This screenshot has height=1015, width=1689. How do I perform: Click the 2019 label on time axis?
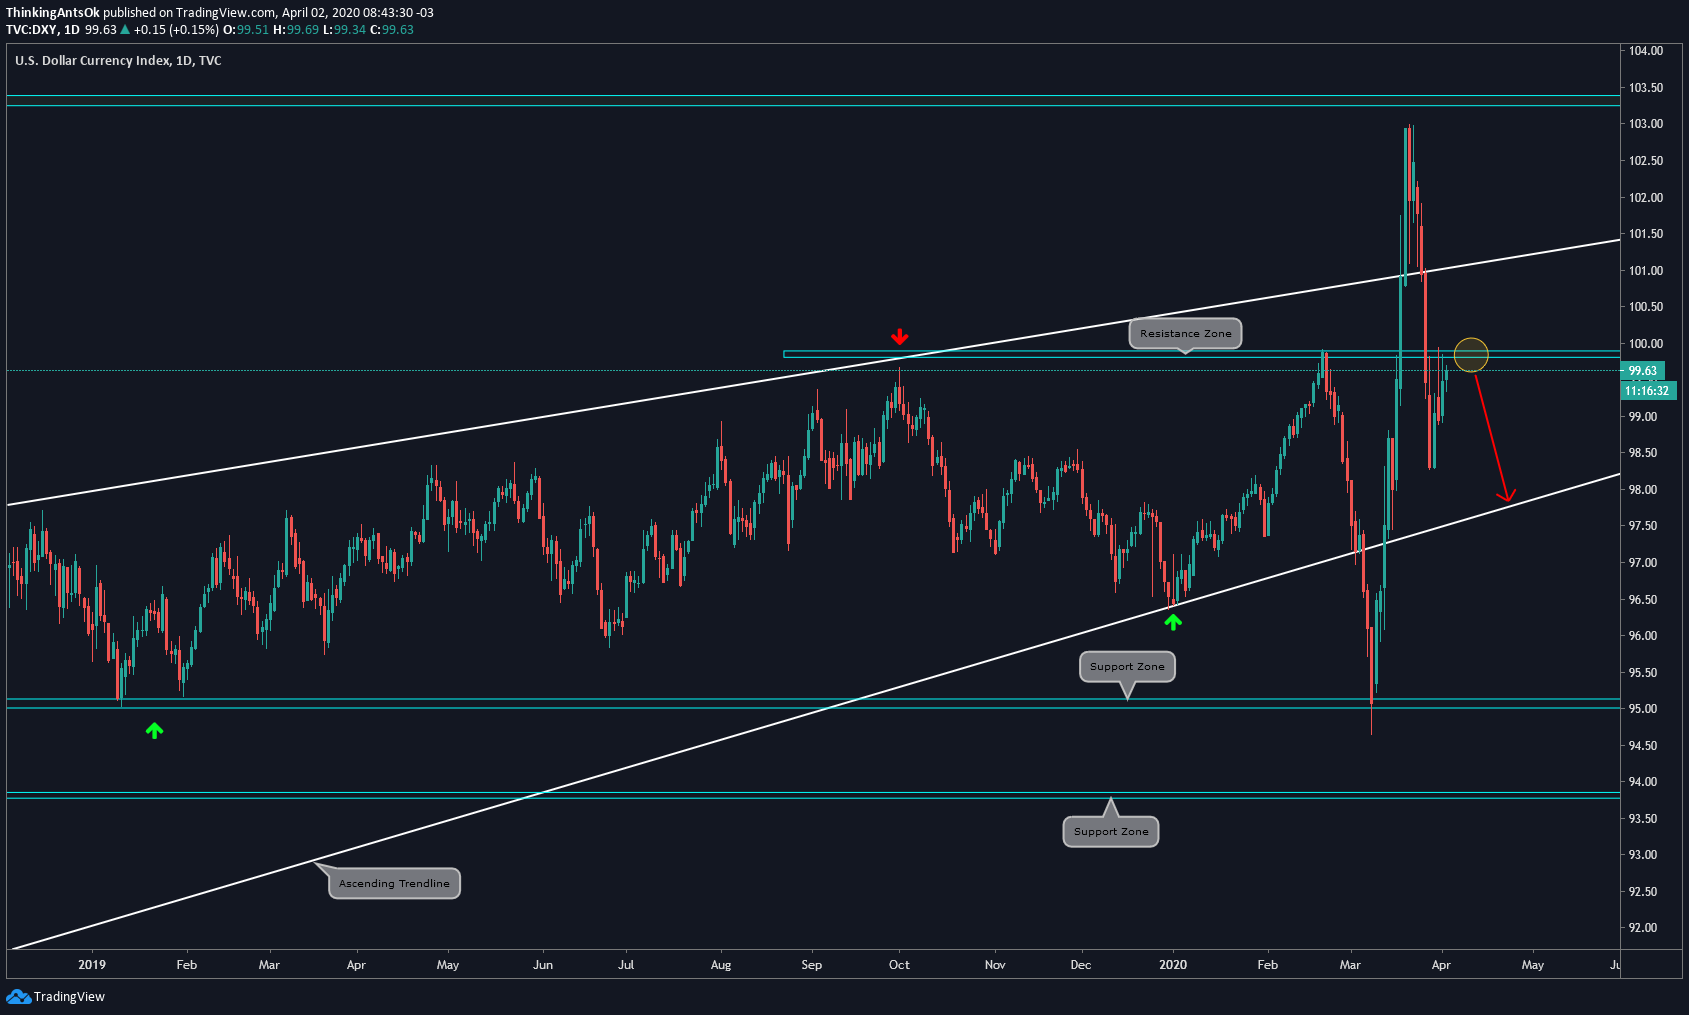[x=92, y=965]
